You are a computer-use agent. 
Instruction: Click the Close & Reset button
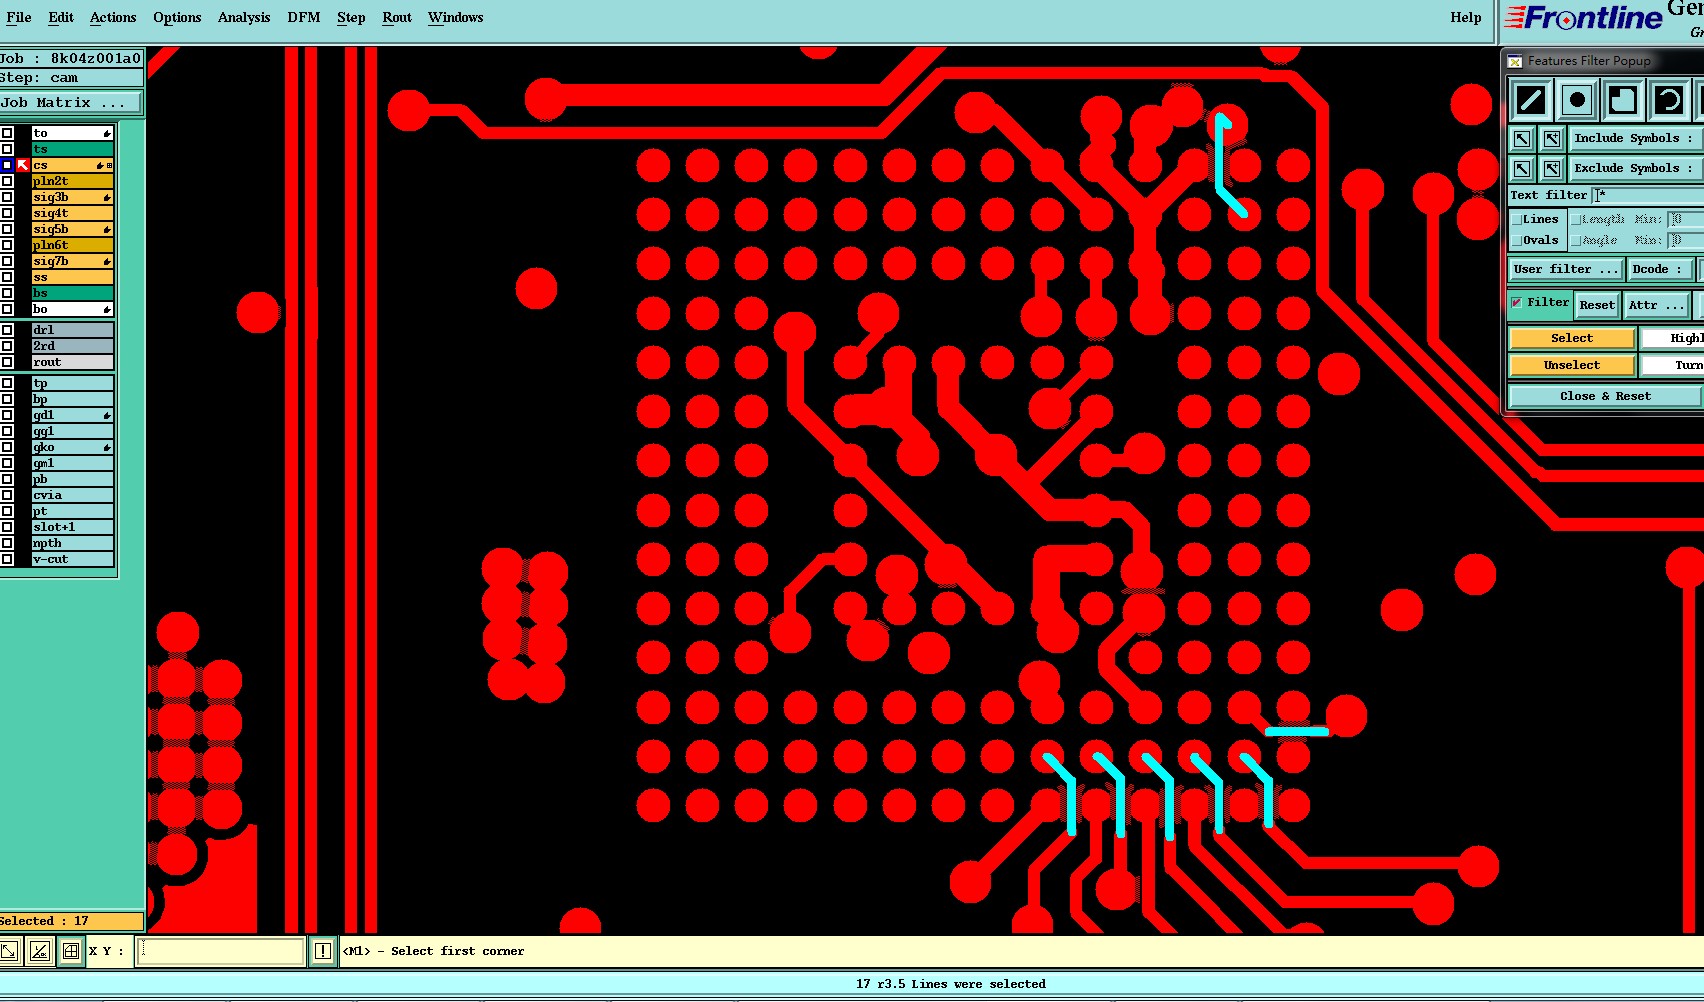pos(1605,397)
